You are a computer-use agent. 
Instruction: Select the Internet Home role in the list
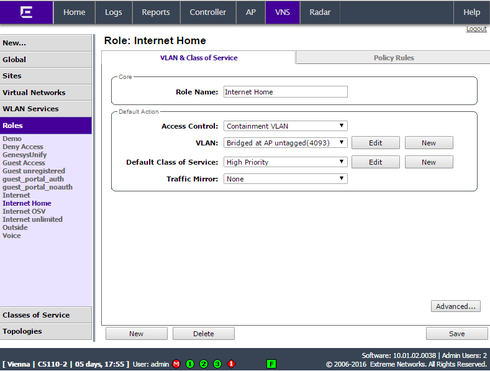click(27, 203)
